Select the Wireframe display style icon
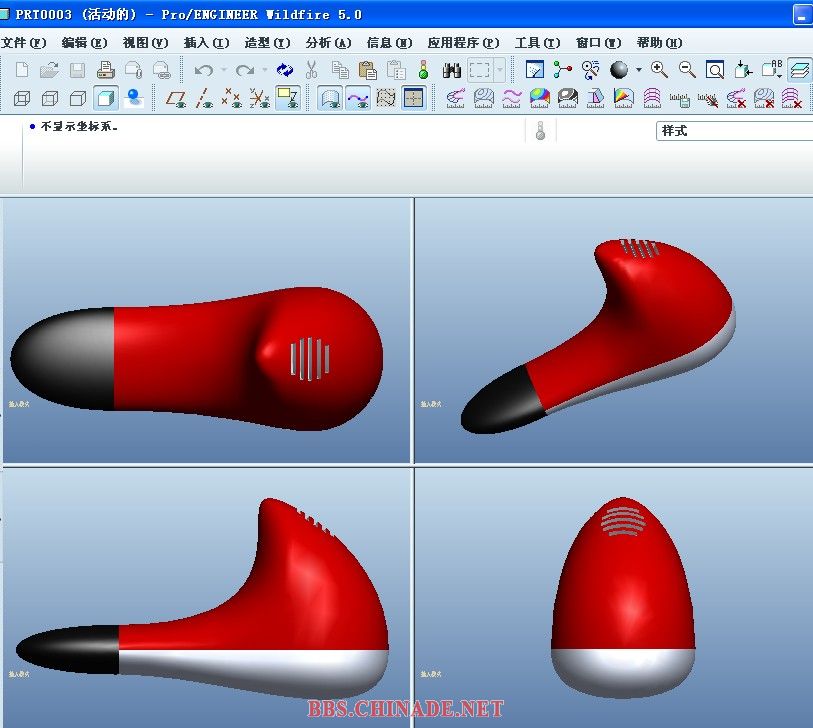Viewport: 813px width, 728px height. tap(21, 98)
